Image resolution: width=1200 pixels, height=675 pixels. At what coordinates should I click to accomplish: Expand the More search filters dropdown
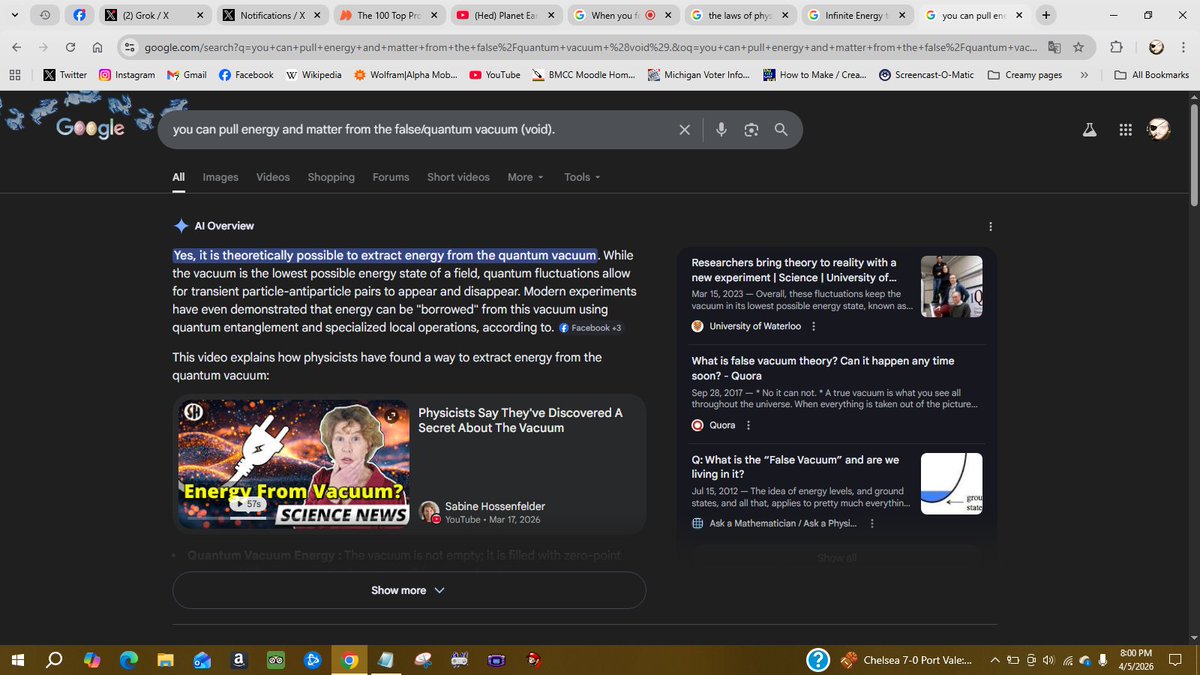coord(525,177)
